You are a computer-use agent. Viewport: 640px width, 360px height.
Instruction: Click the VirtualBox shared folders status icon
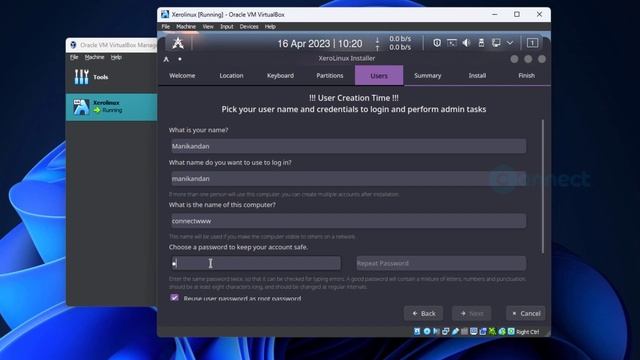tap(464, 331)
